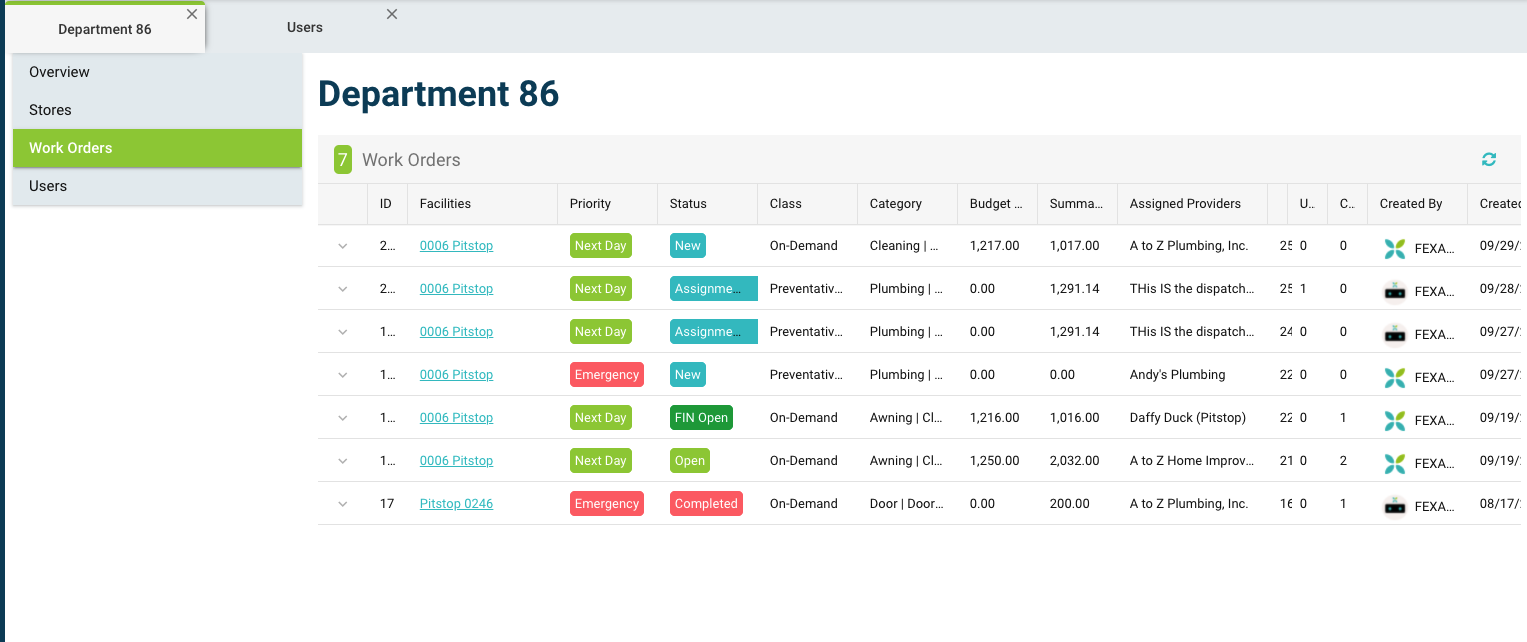Open 0006 Pitstop link in first row
This screenshot has width=1527, height=642.
[456, 246]
